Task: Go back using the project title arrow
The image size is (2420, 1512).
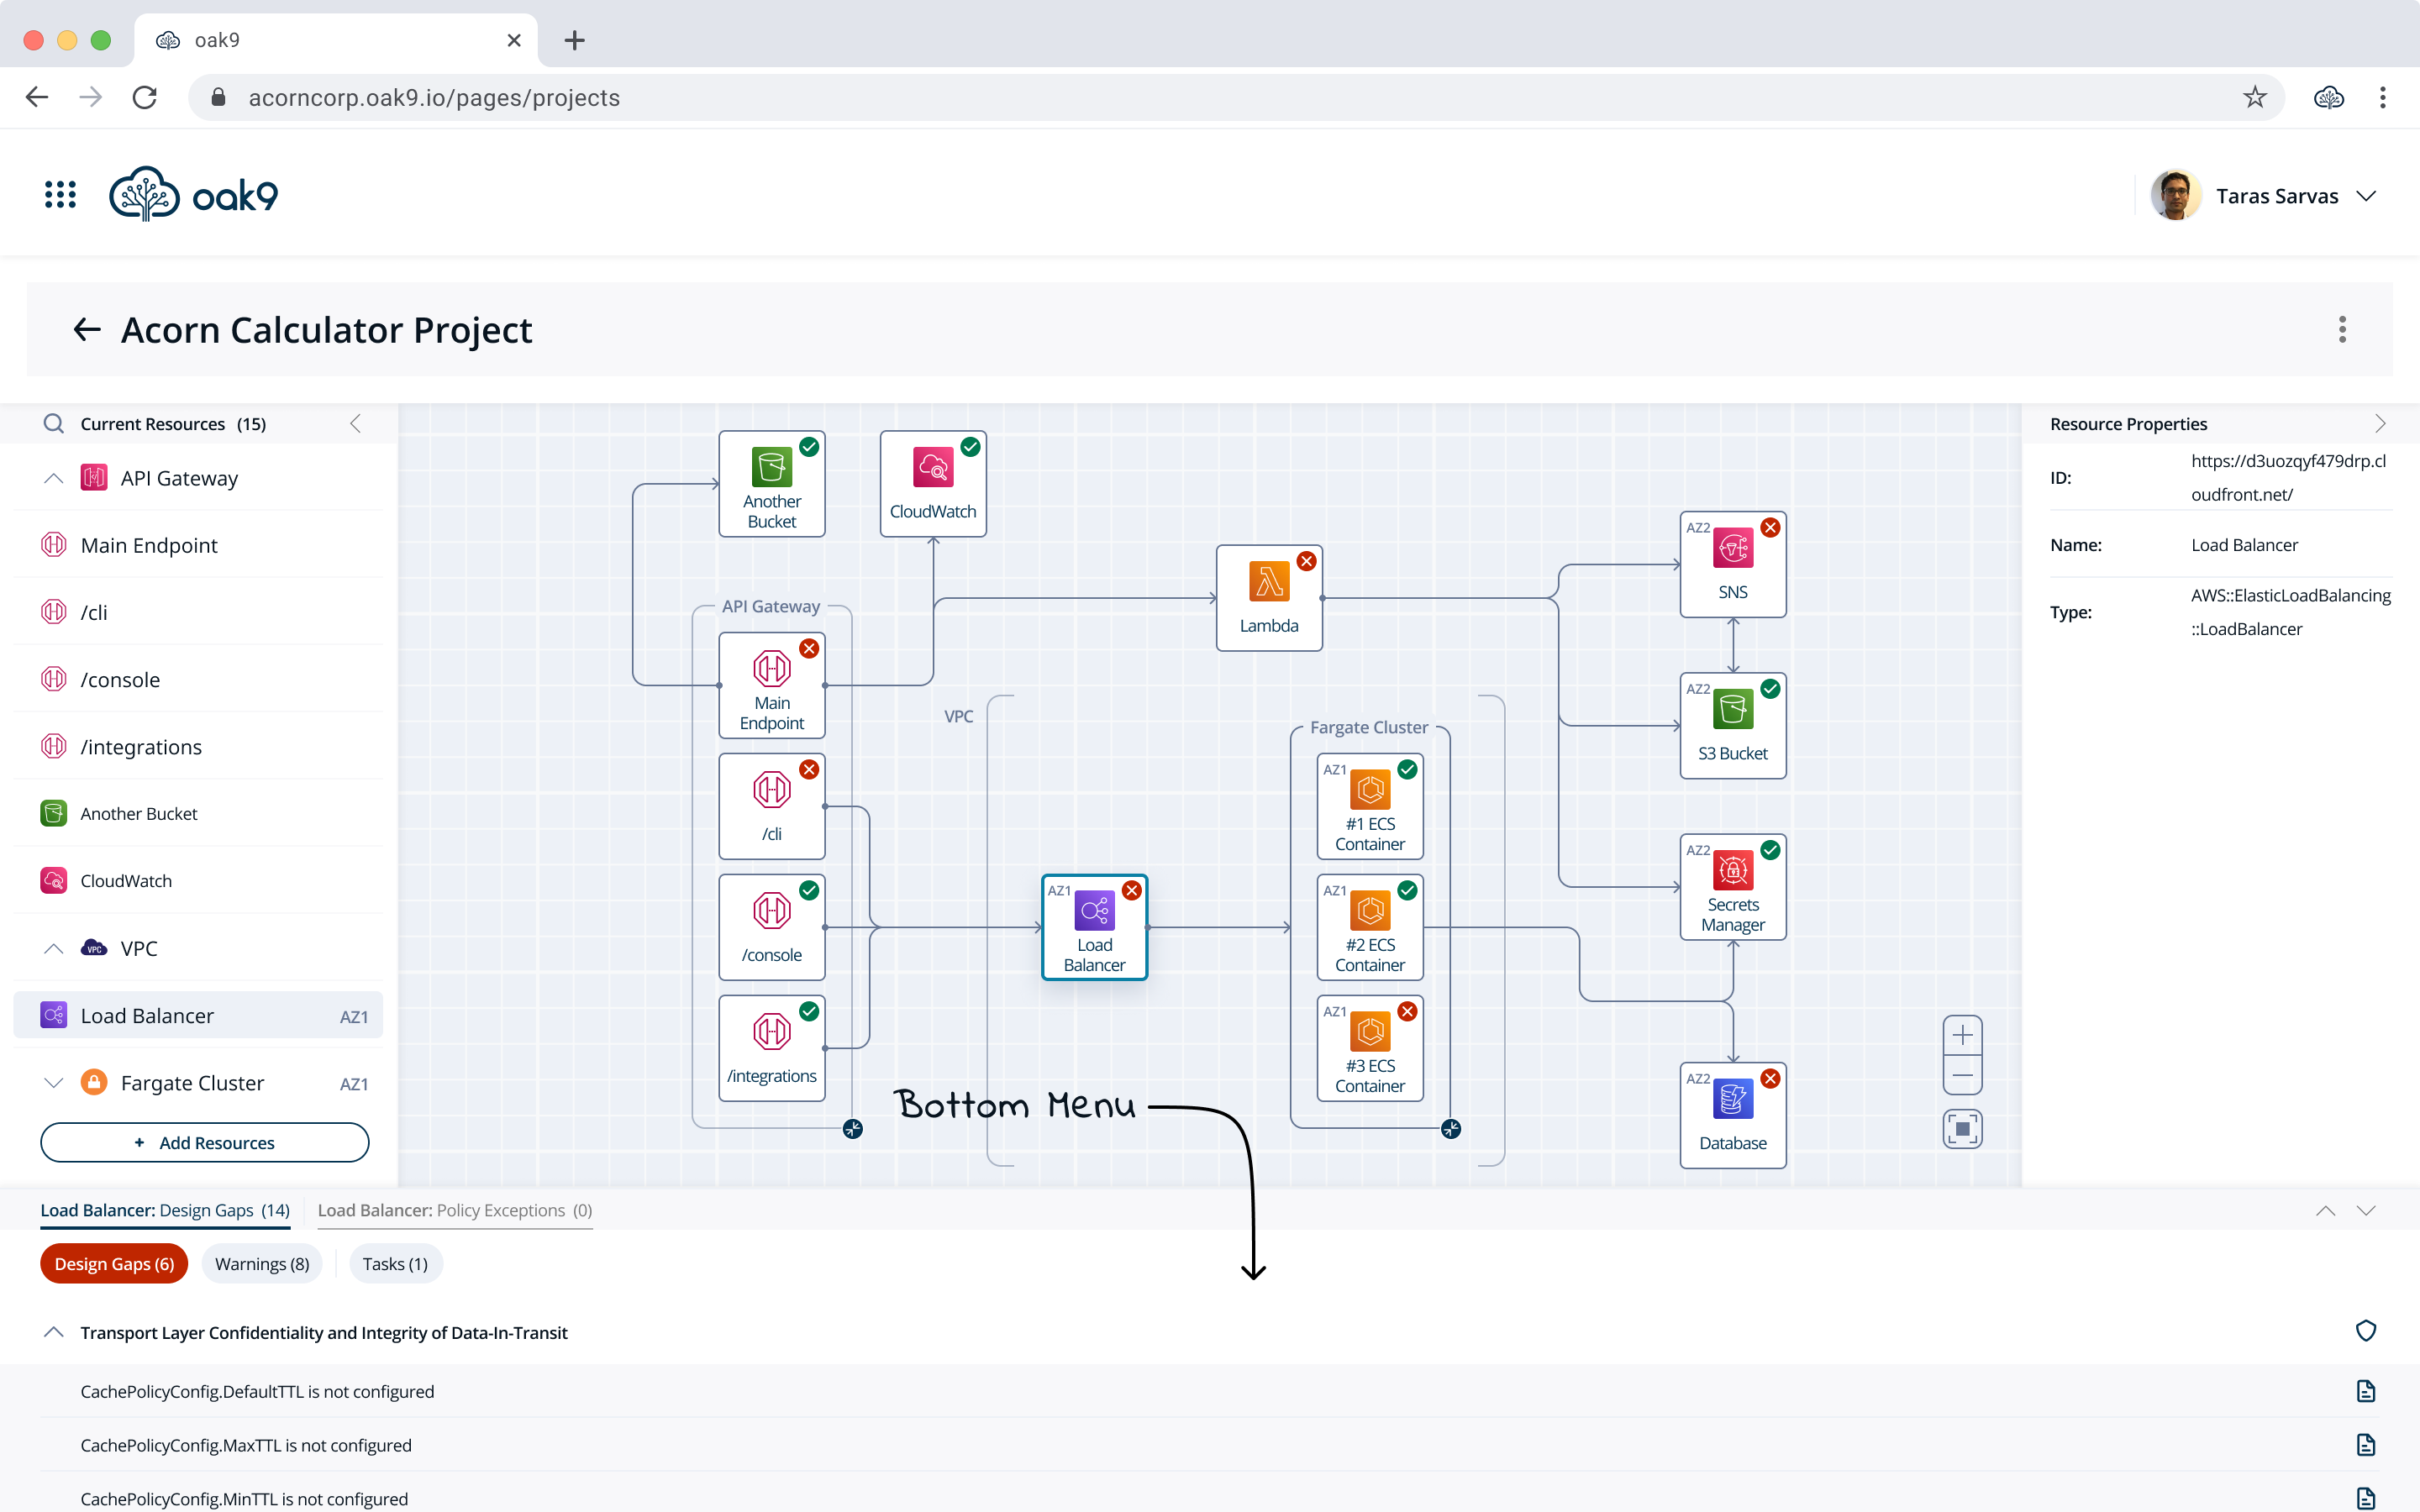Action: [87, 330]
